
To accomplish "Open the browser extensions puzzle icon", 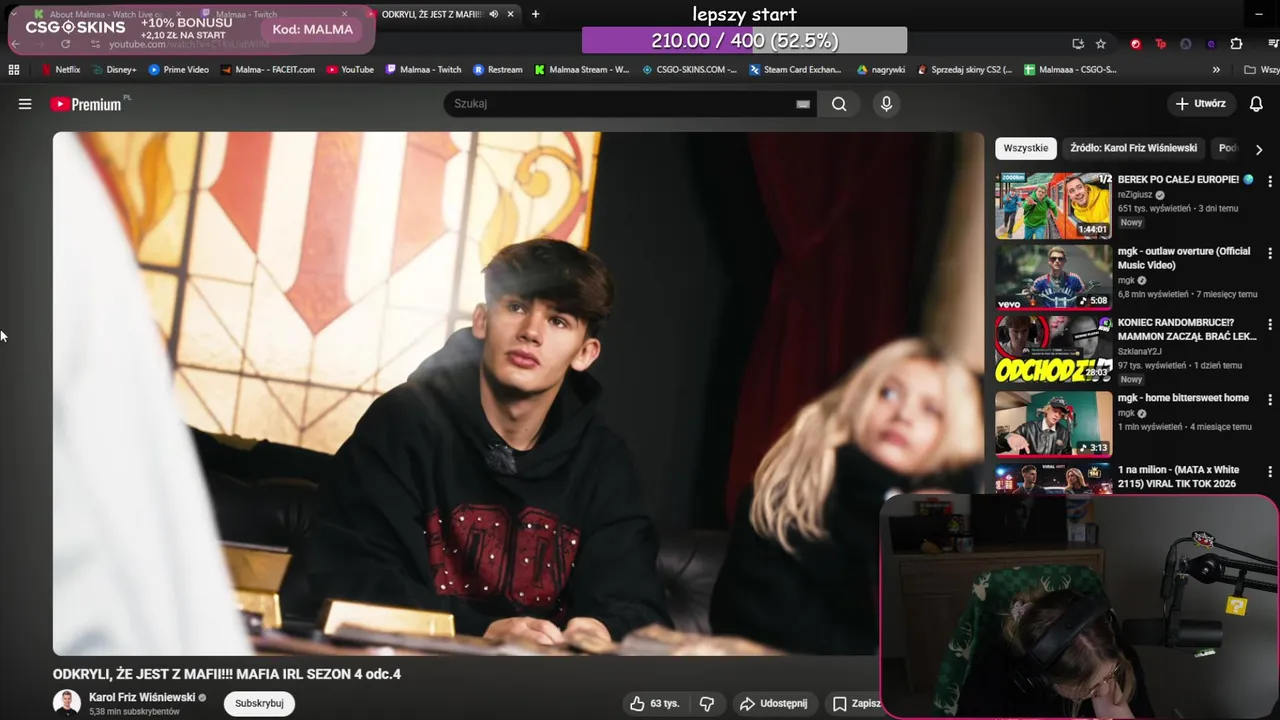I will coord(1236,44).
